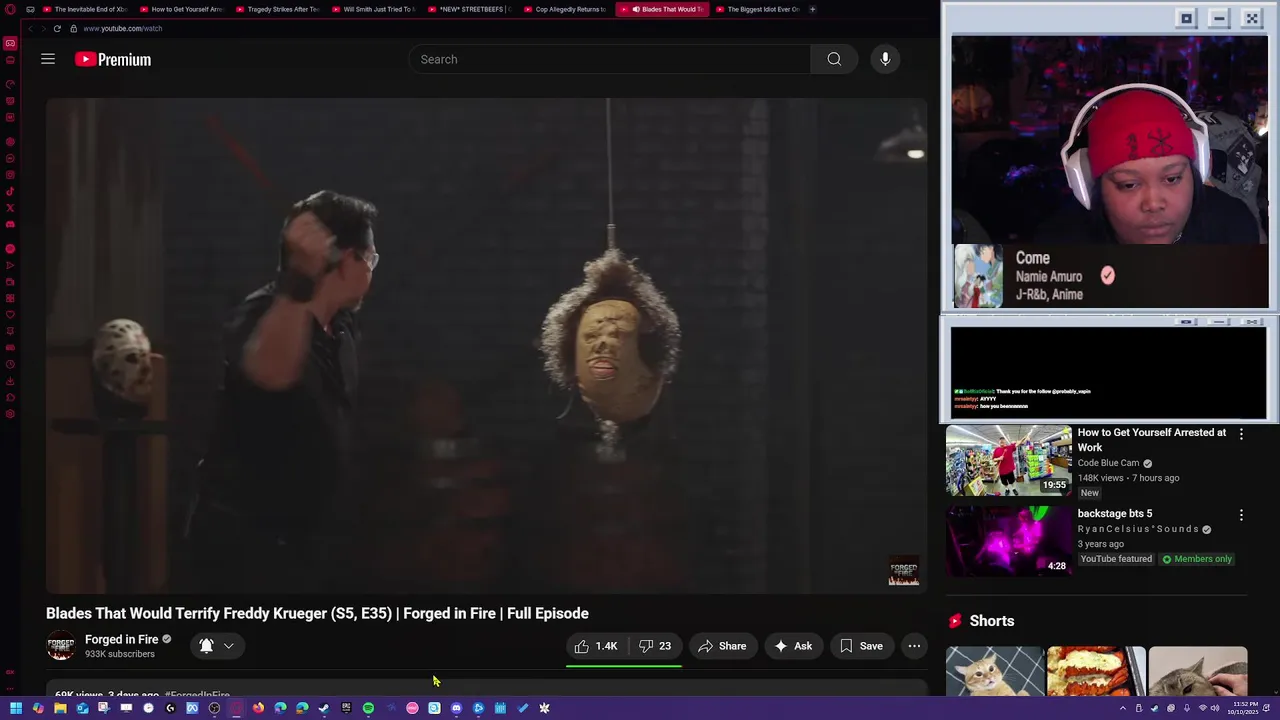Click the Opera logo menu button

point(10,9)
